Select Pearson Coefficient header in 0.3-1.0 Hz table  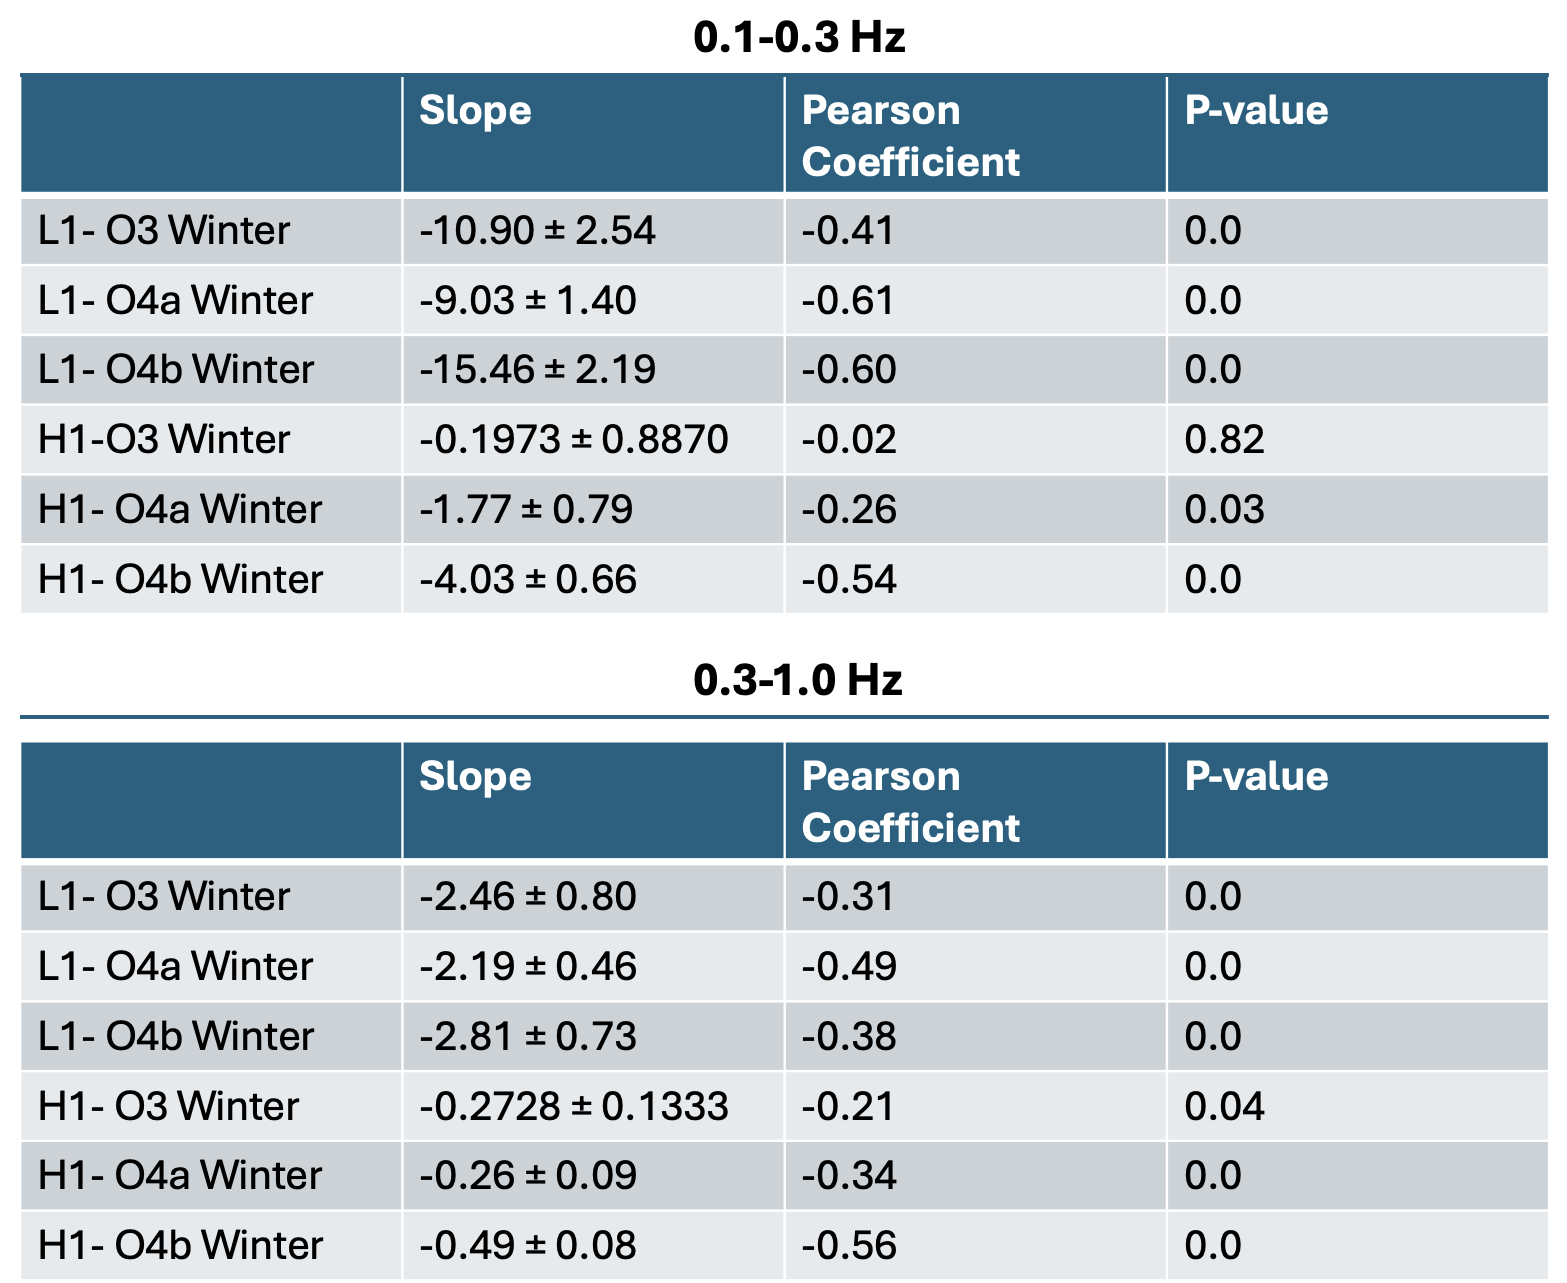coord(910,802)
